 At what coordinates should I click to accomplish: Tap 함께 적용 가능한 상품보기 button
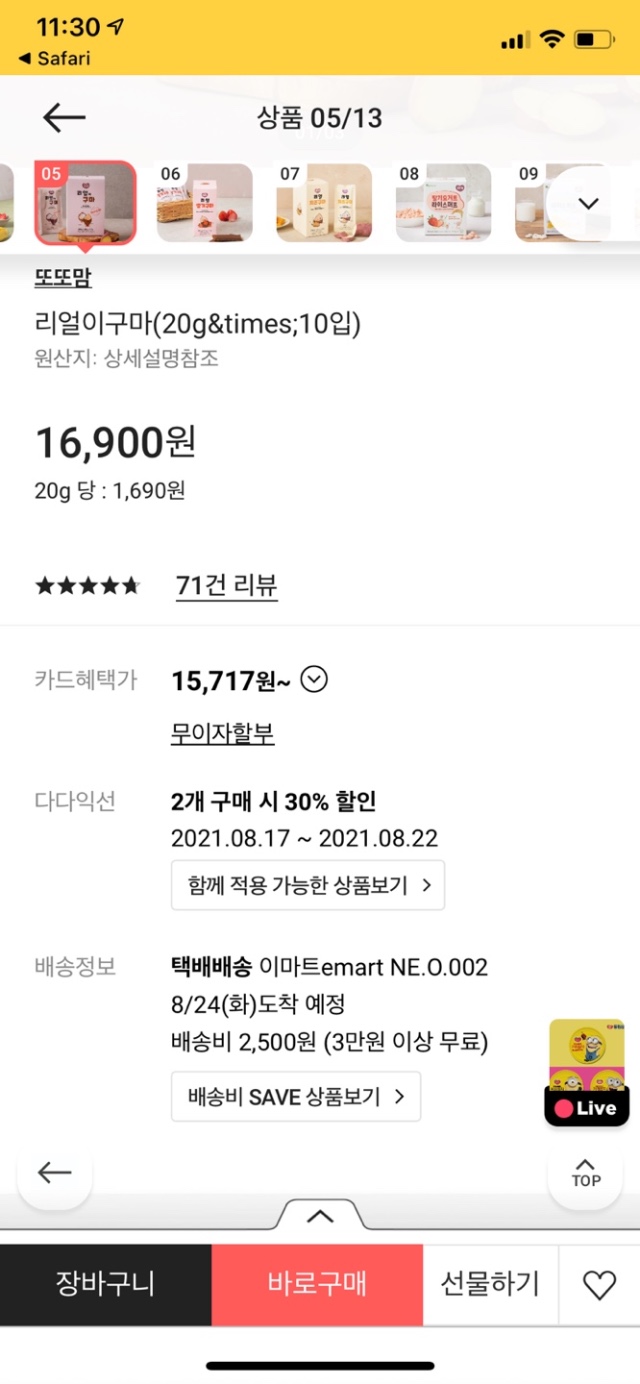pos(308,885)
